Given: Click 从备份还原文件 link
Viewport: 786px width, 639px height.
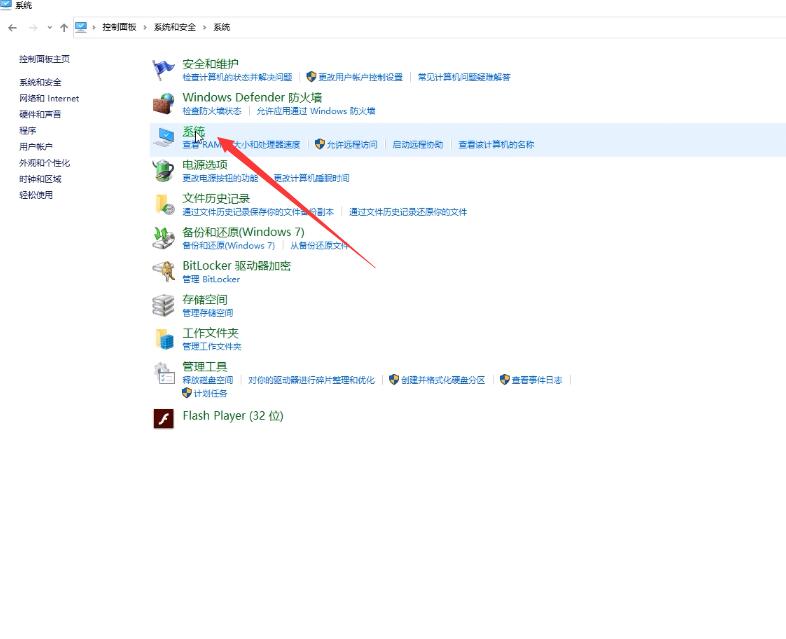Looking at the screenshot, I should (319, 246).
